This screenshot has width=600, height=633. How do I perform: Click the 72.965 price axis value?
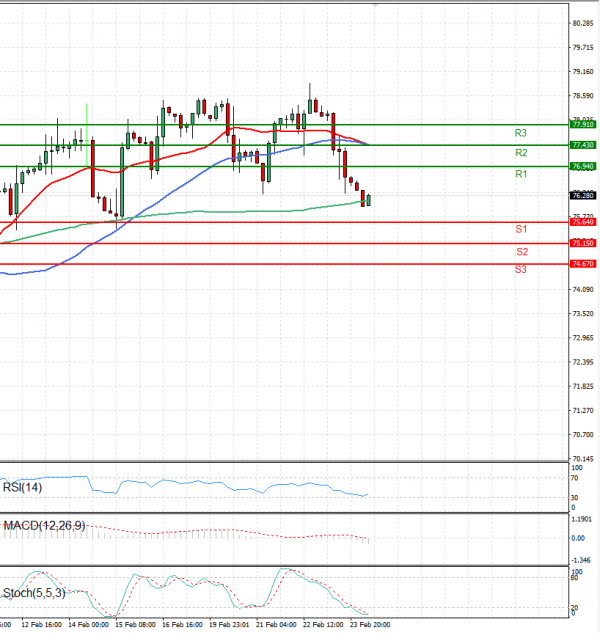point(583,337)
